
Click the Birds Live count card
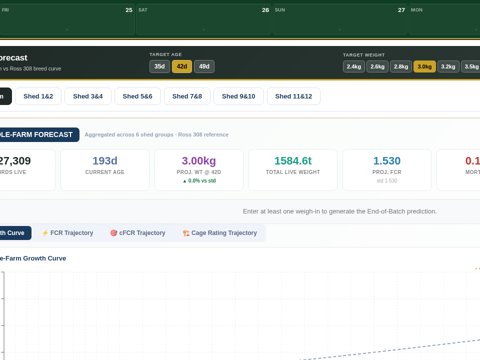(x=27, y=170)
